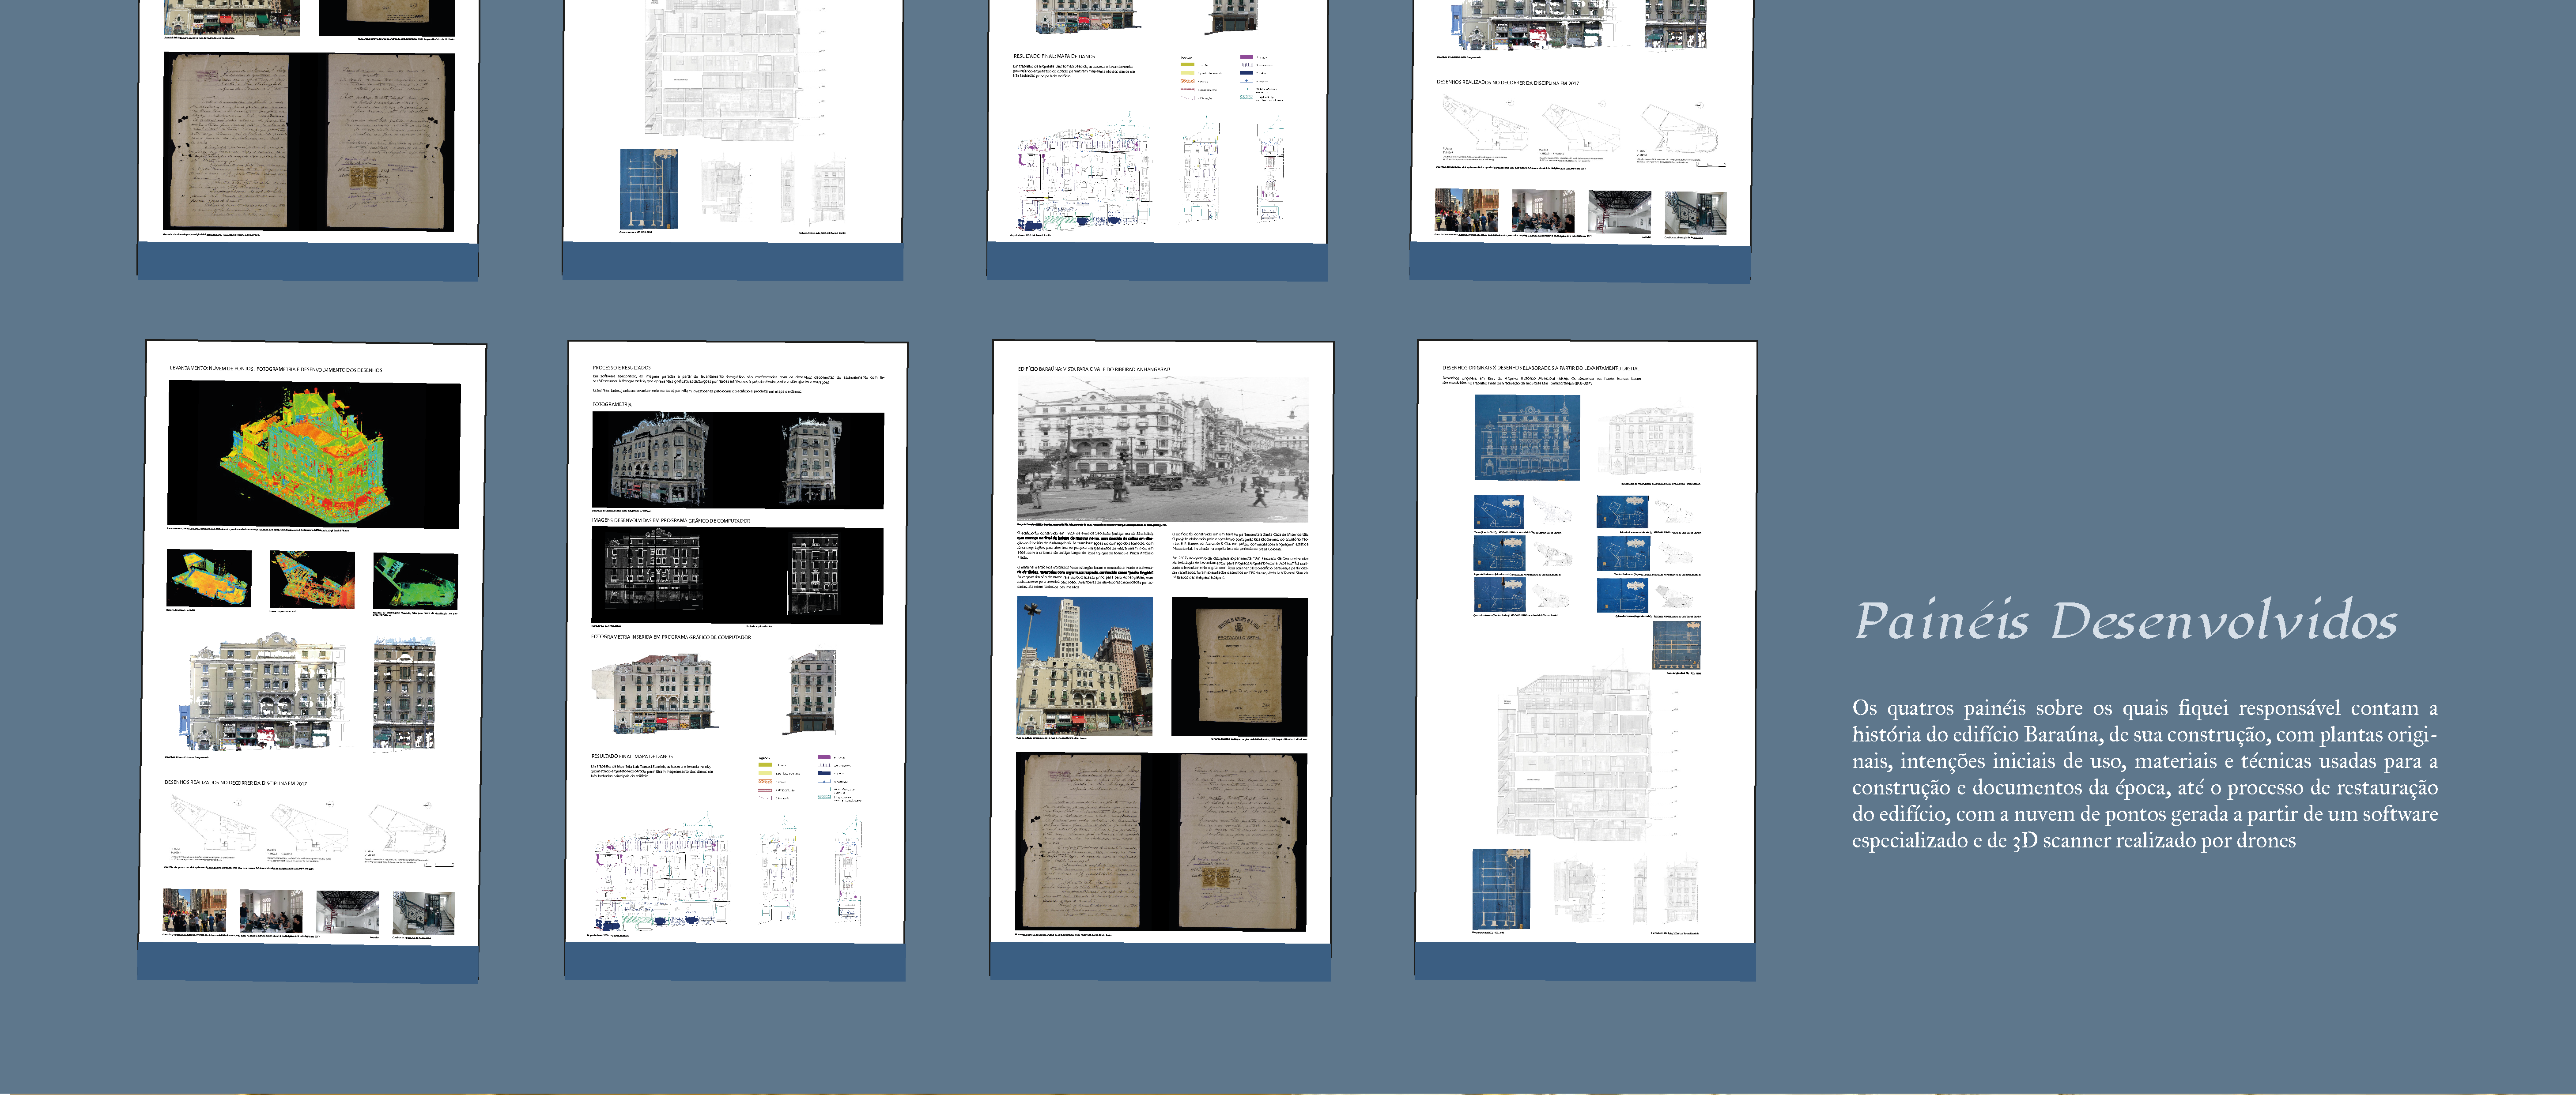2576x1095 pixels.
Task: Select the white wireframe facade image on black
Action: pos(737,575)
